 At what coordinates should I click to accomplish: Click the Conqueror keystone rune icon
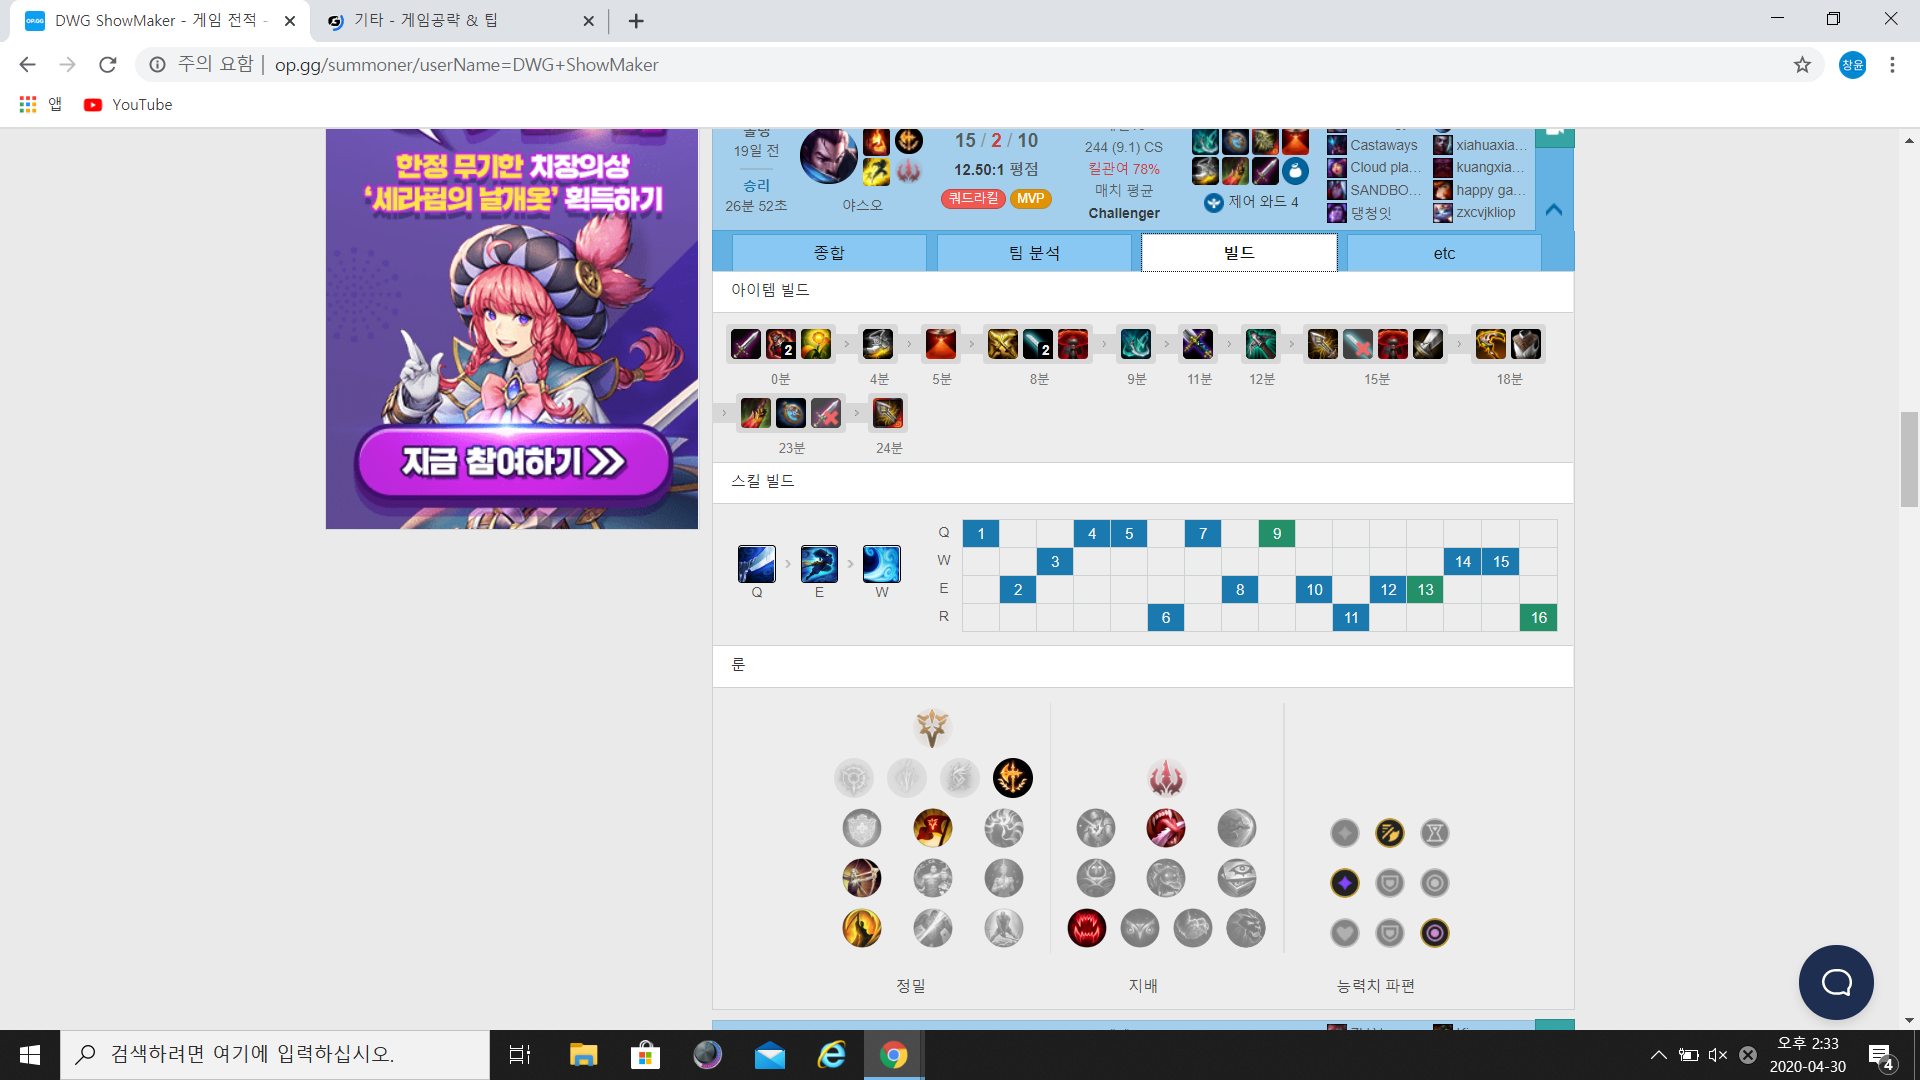pyautogui.click(x=1012, y=778)
